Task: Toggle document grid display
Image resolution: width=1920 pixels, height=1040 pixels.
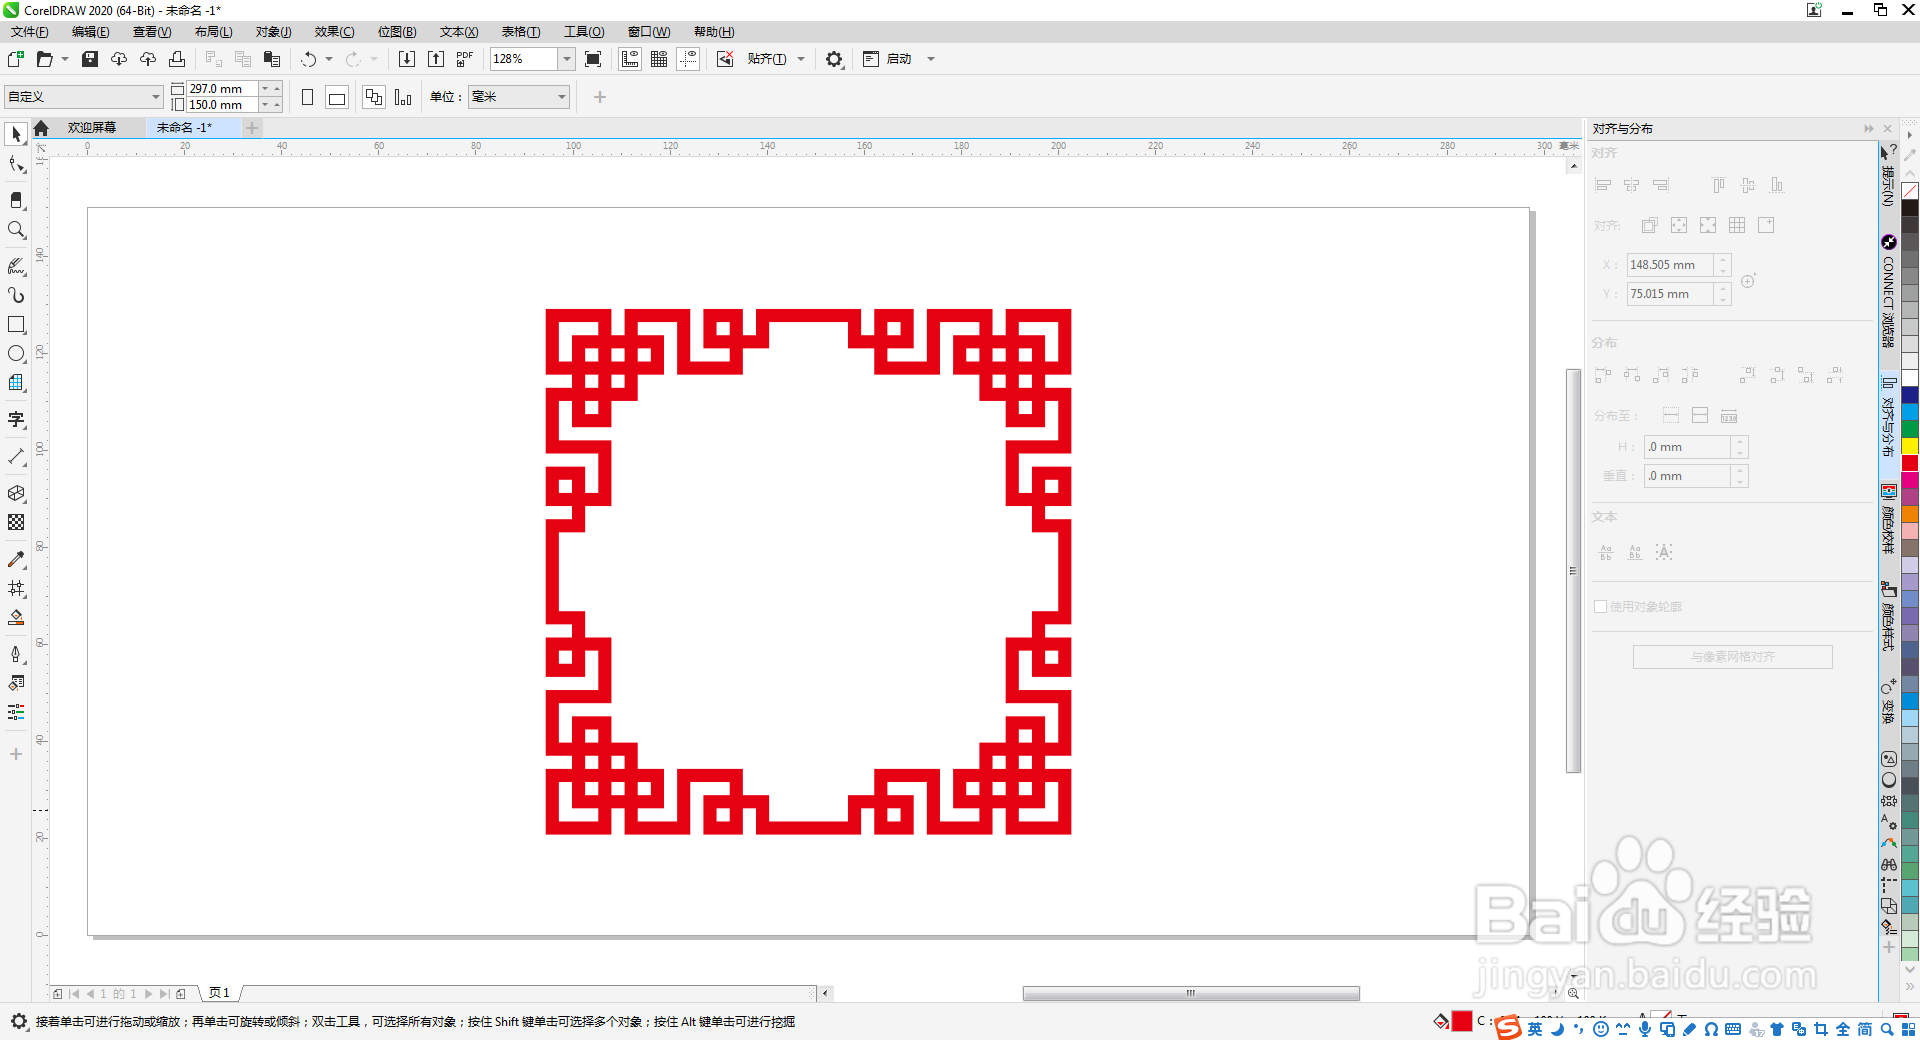Action: point(659,59)
